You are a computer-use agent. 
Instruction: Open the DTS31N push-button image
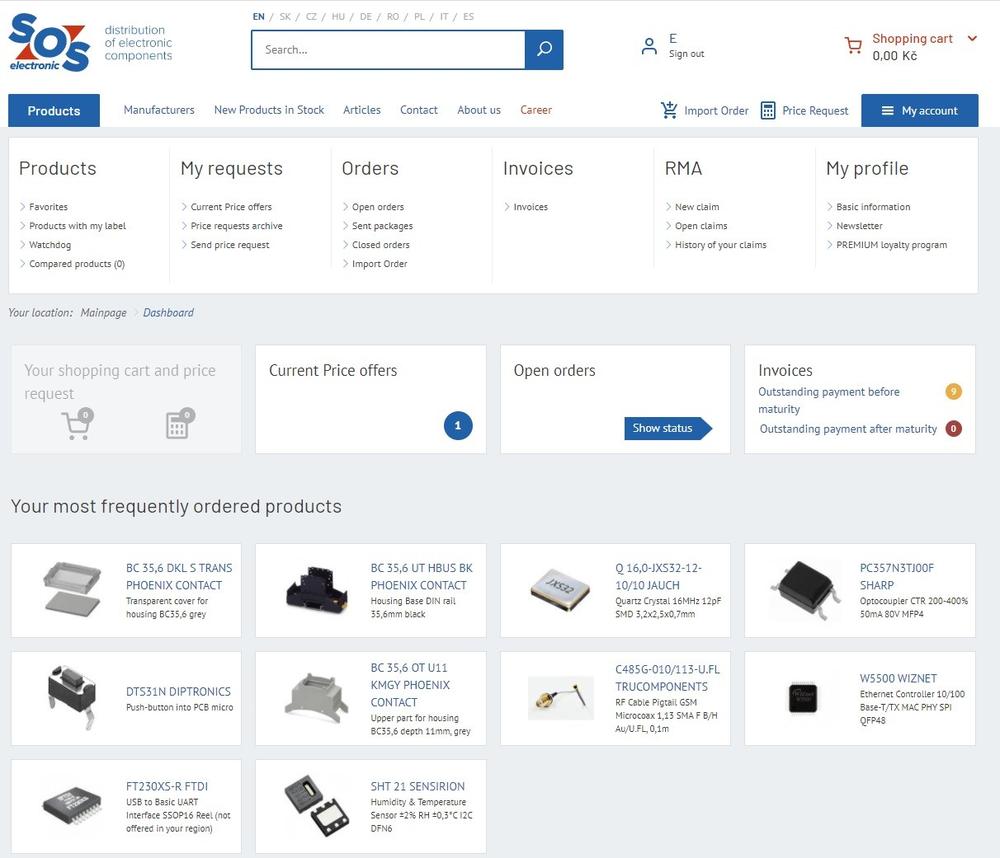coord(72,697)
